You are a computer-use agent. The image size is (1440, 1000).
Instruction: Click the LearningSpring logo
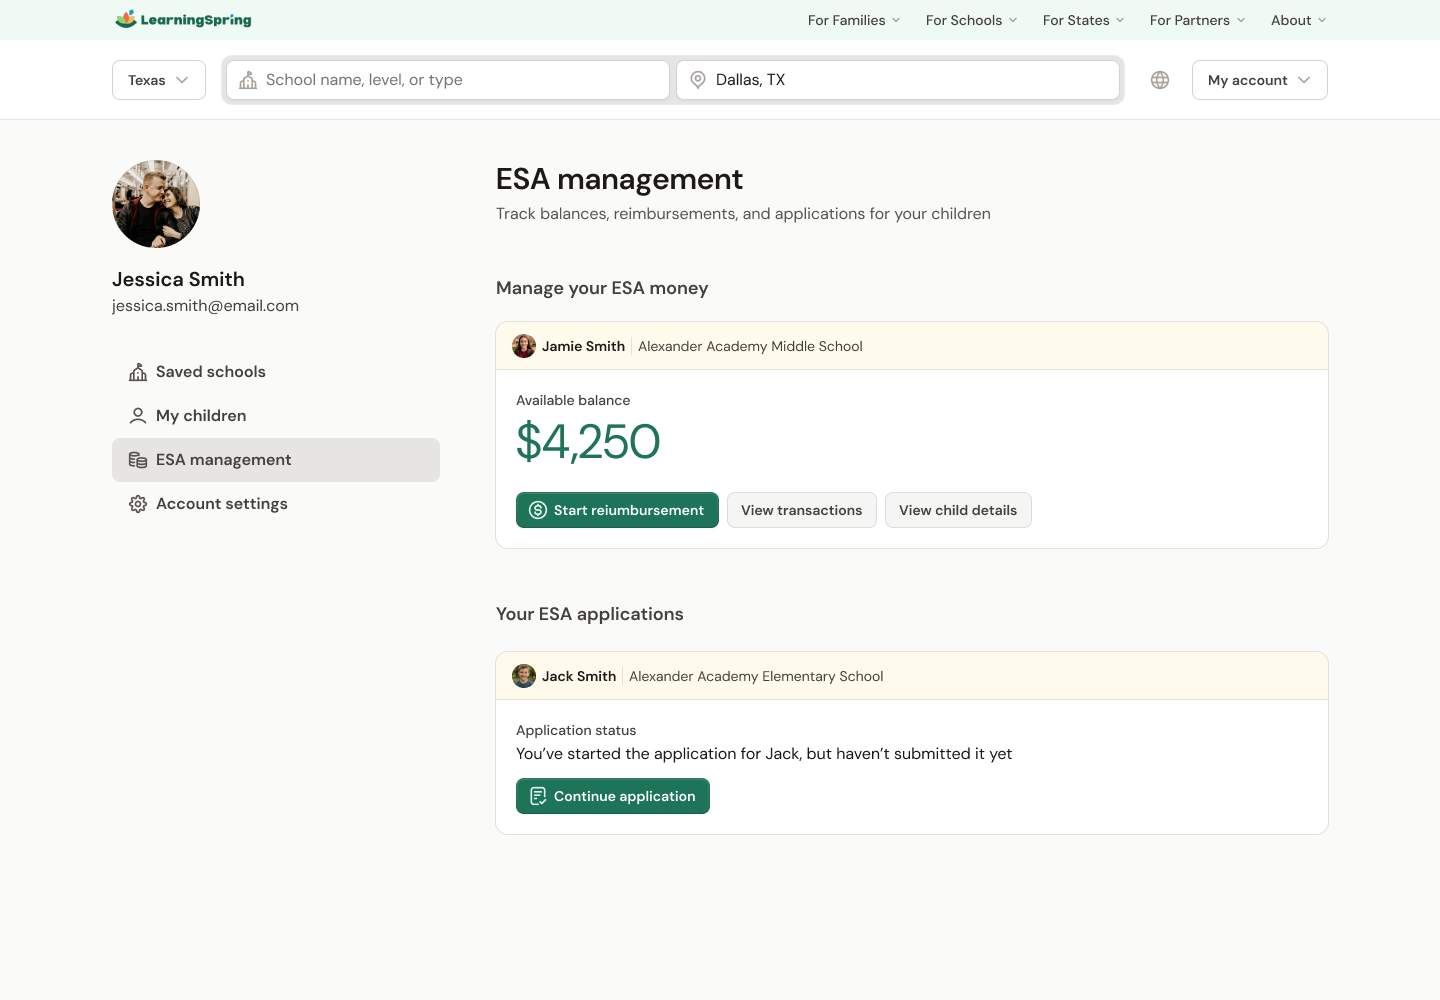point(183,20)
